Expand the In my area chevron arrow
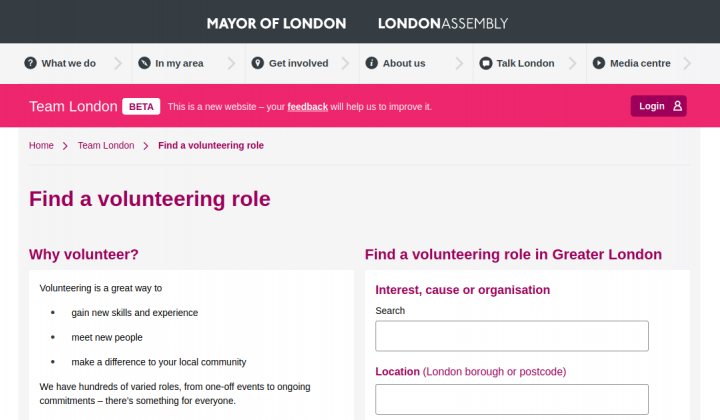 click(231, 63)
